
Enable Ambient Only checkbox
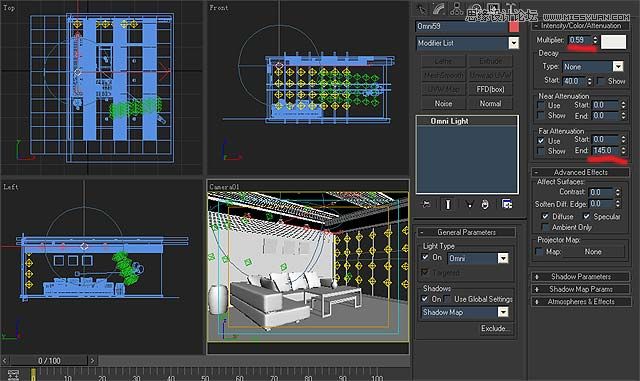[x=545, y=227]
